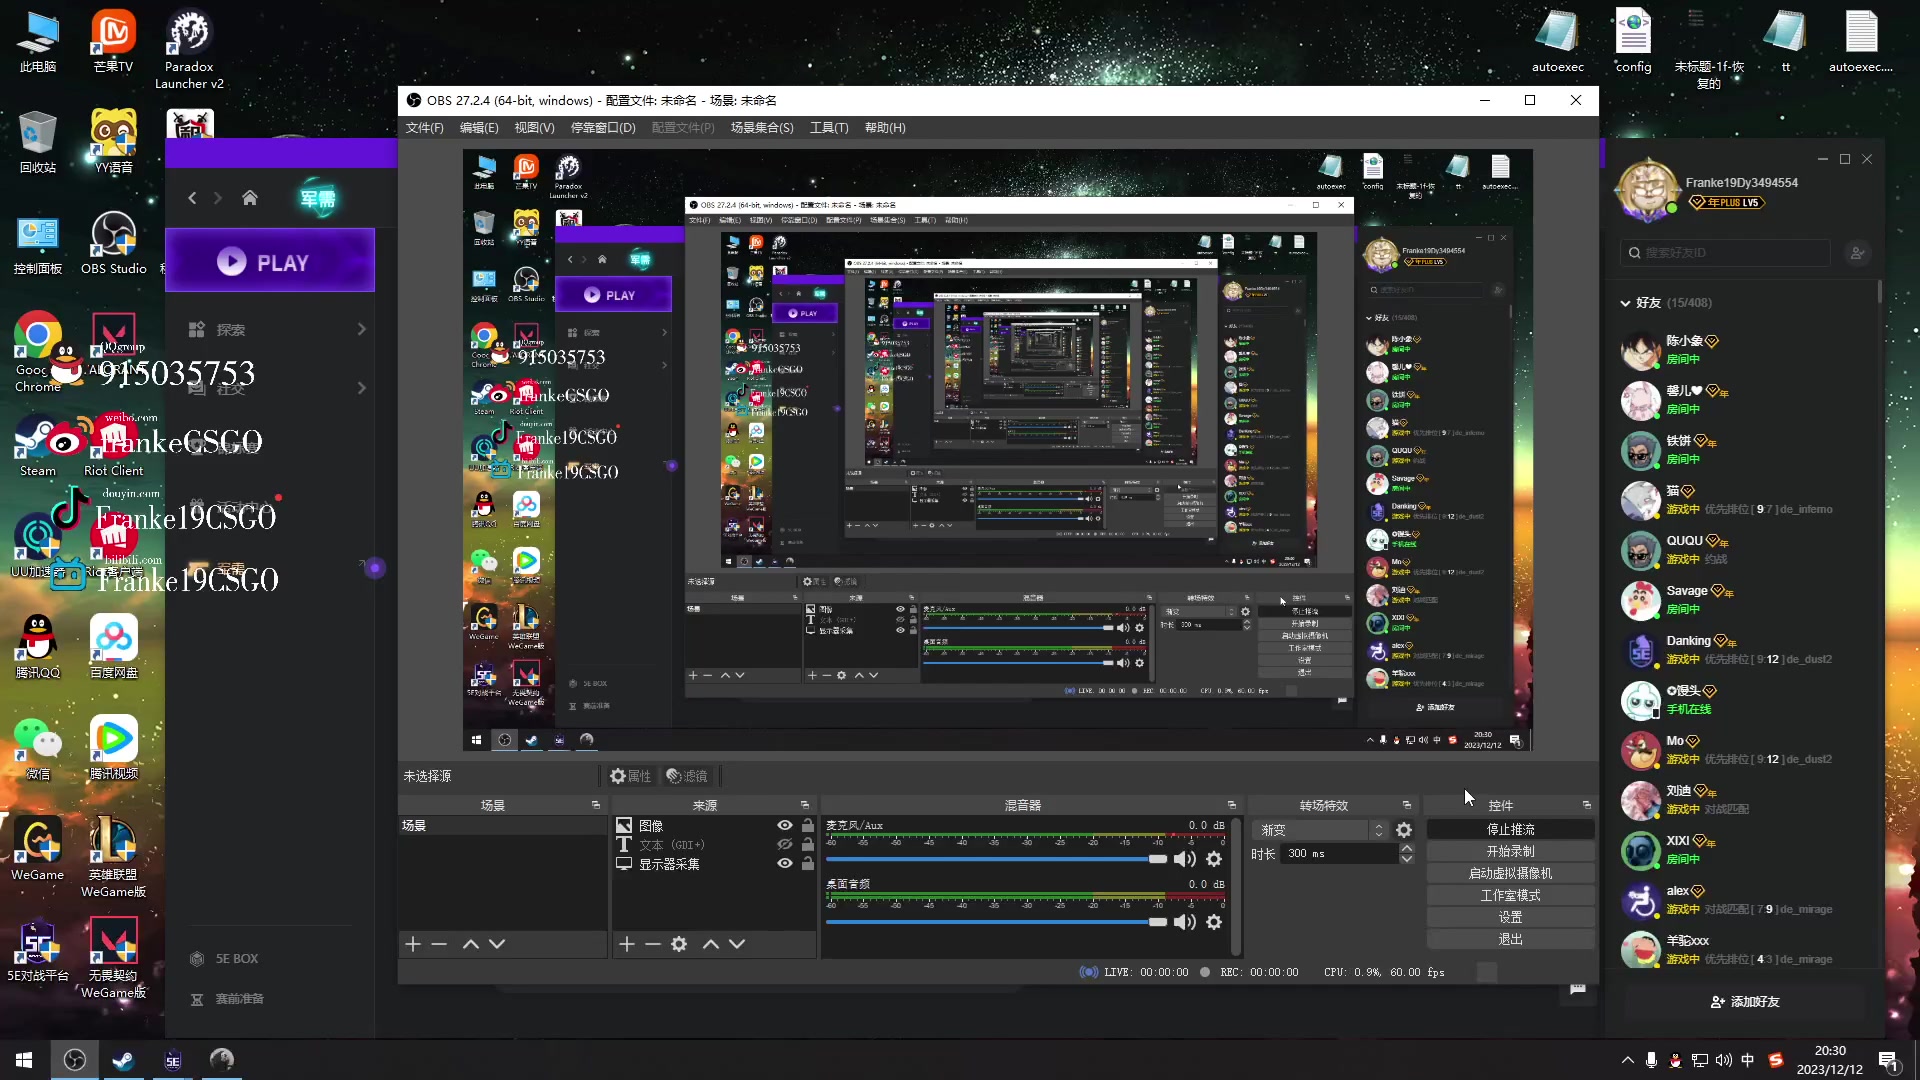The image size is (1920, 1080).
Task: Decrease the 时长 duration with the down arrow
Action: click(x=1407, y=859)
